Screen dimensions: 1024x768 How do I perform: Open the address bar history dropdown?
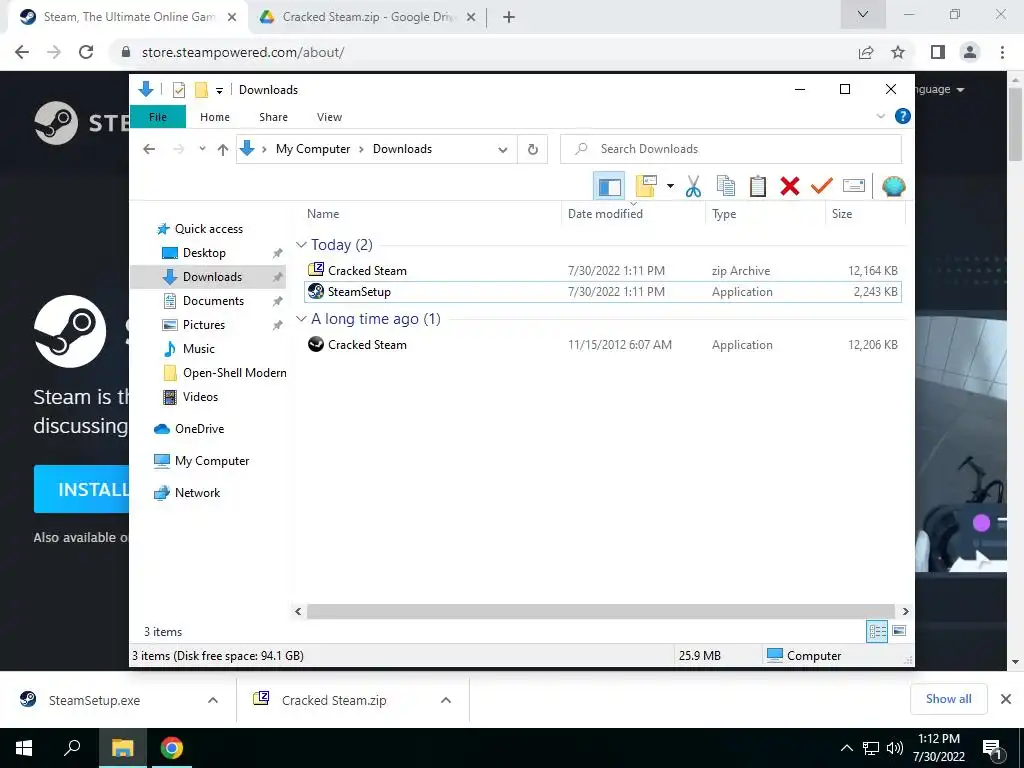pyautogui.click(x=502, y=150)
